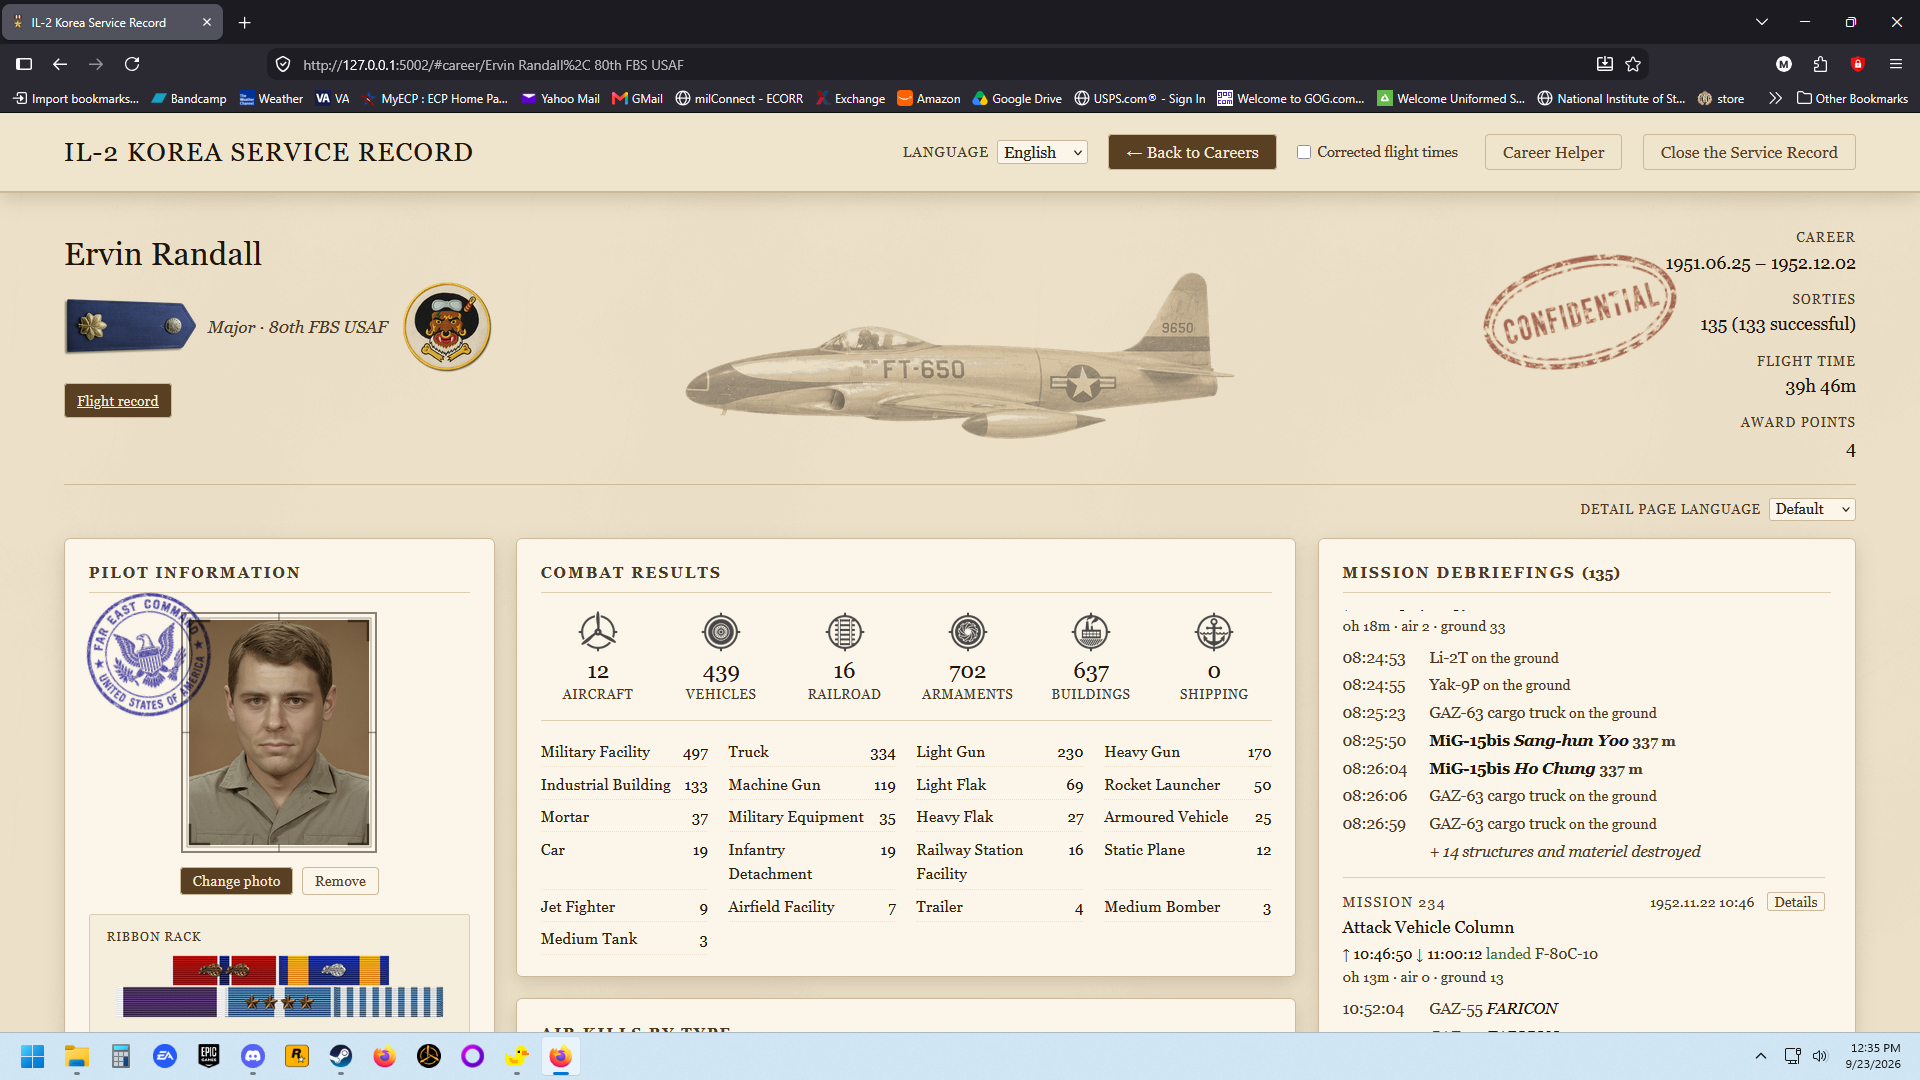Screen dimensions: 1920x1080
Task: Click the 80th FBS squadron emblem badge
Action: [447, 327]
